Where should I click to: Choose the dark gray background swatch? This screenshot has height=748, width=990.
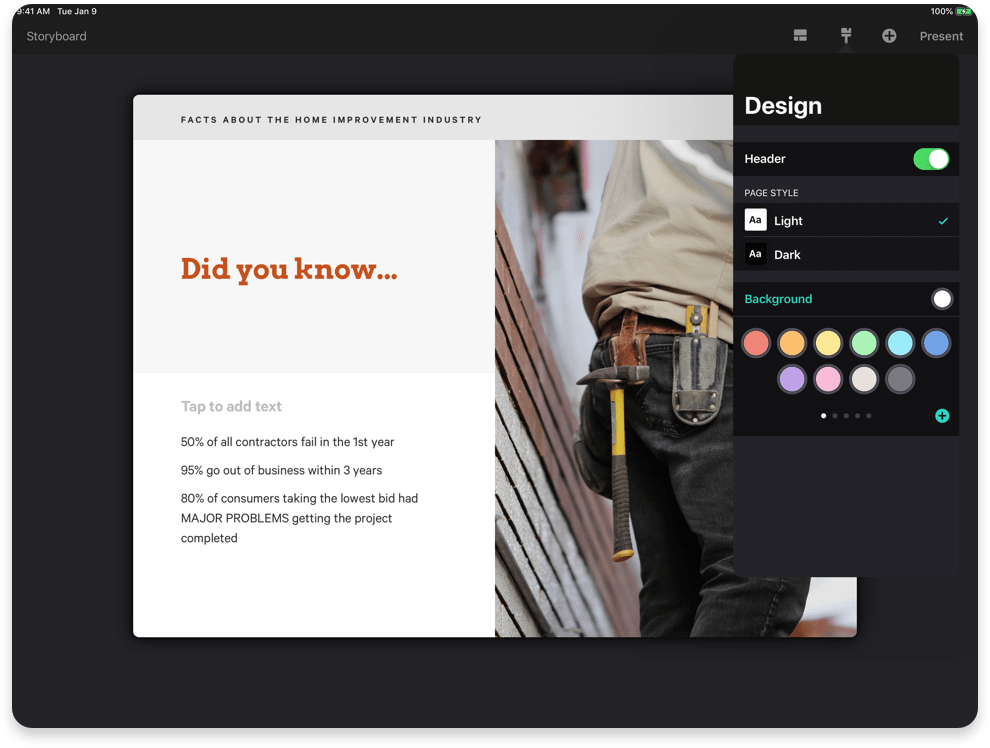[900, 379]
